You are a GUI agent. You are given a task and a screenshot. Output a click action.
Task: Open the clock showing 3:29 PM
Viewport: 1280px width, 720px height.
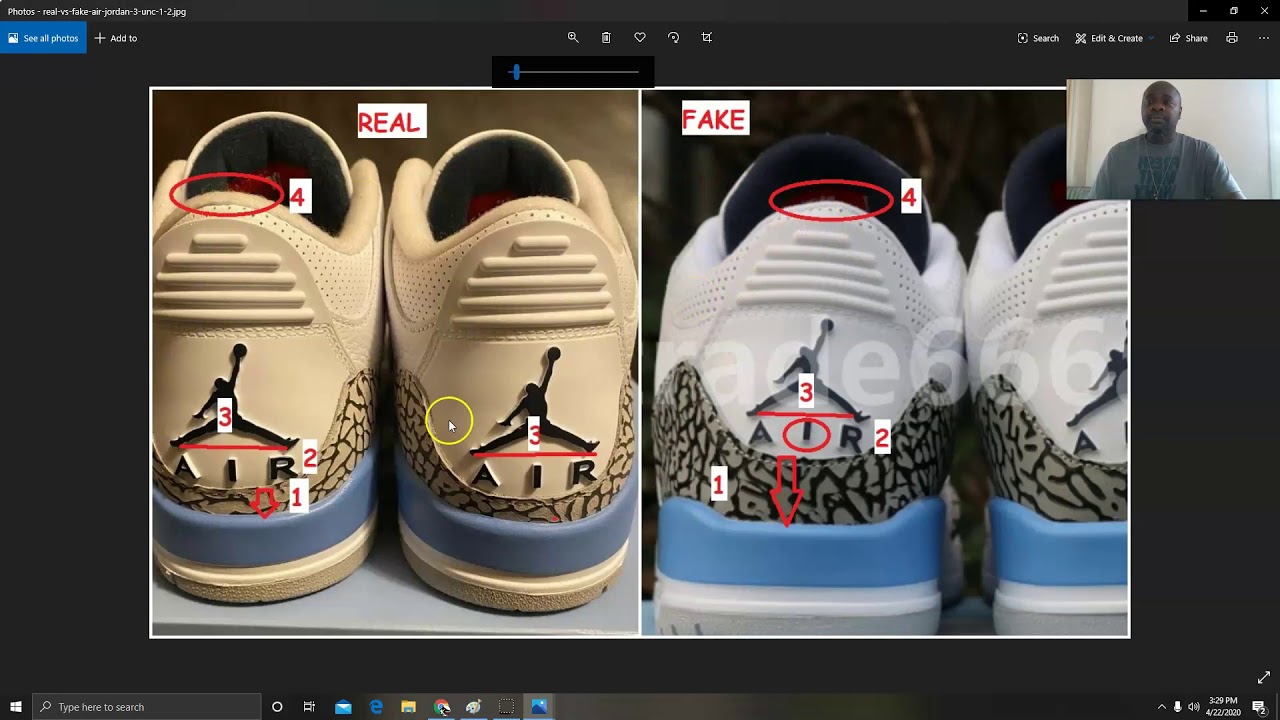click(x=1222, y=707)
